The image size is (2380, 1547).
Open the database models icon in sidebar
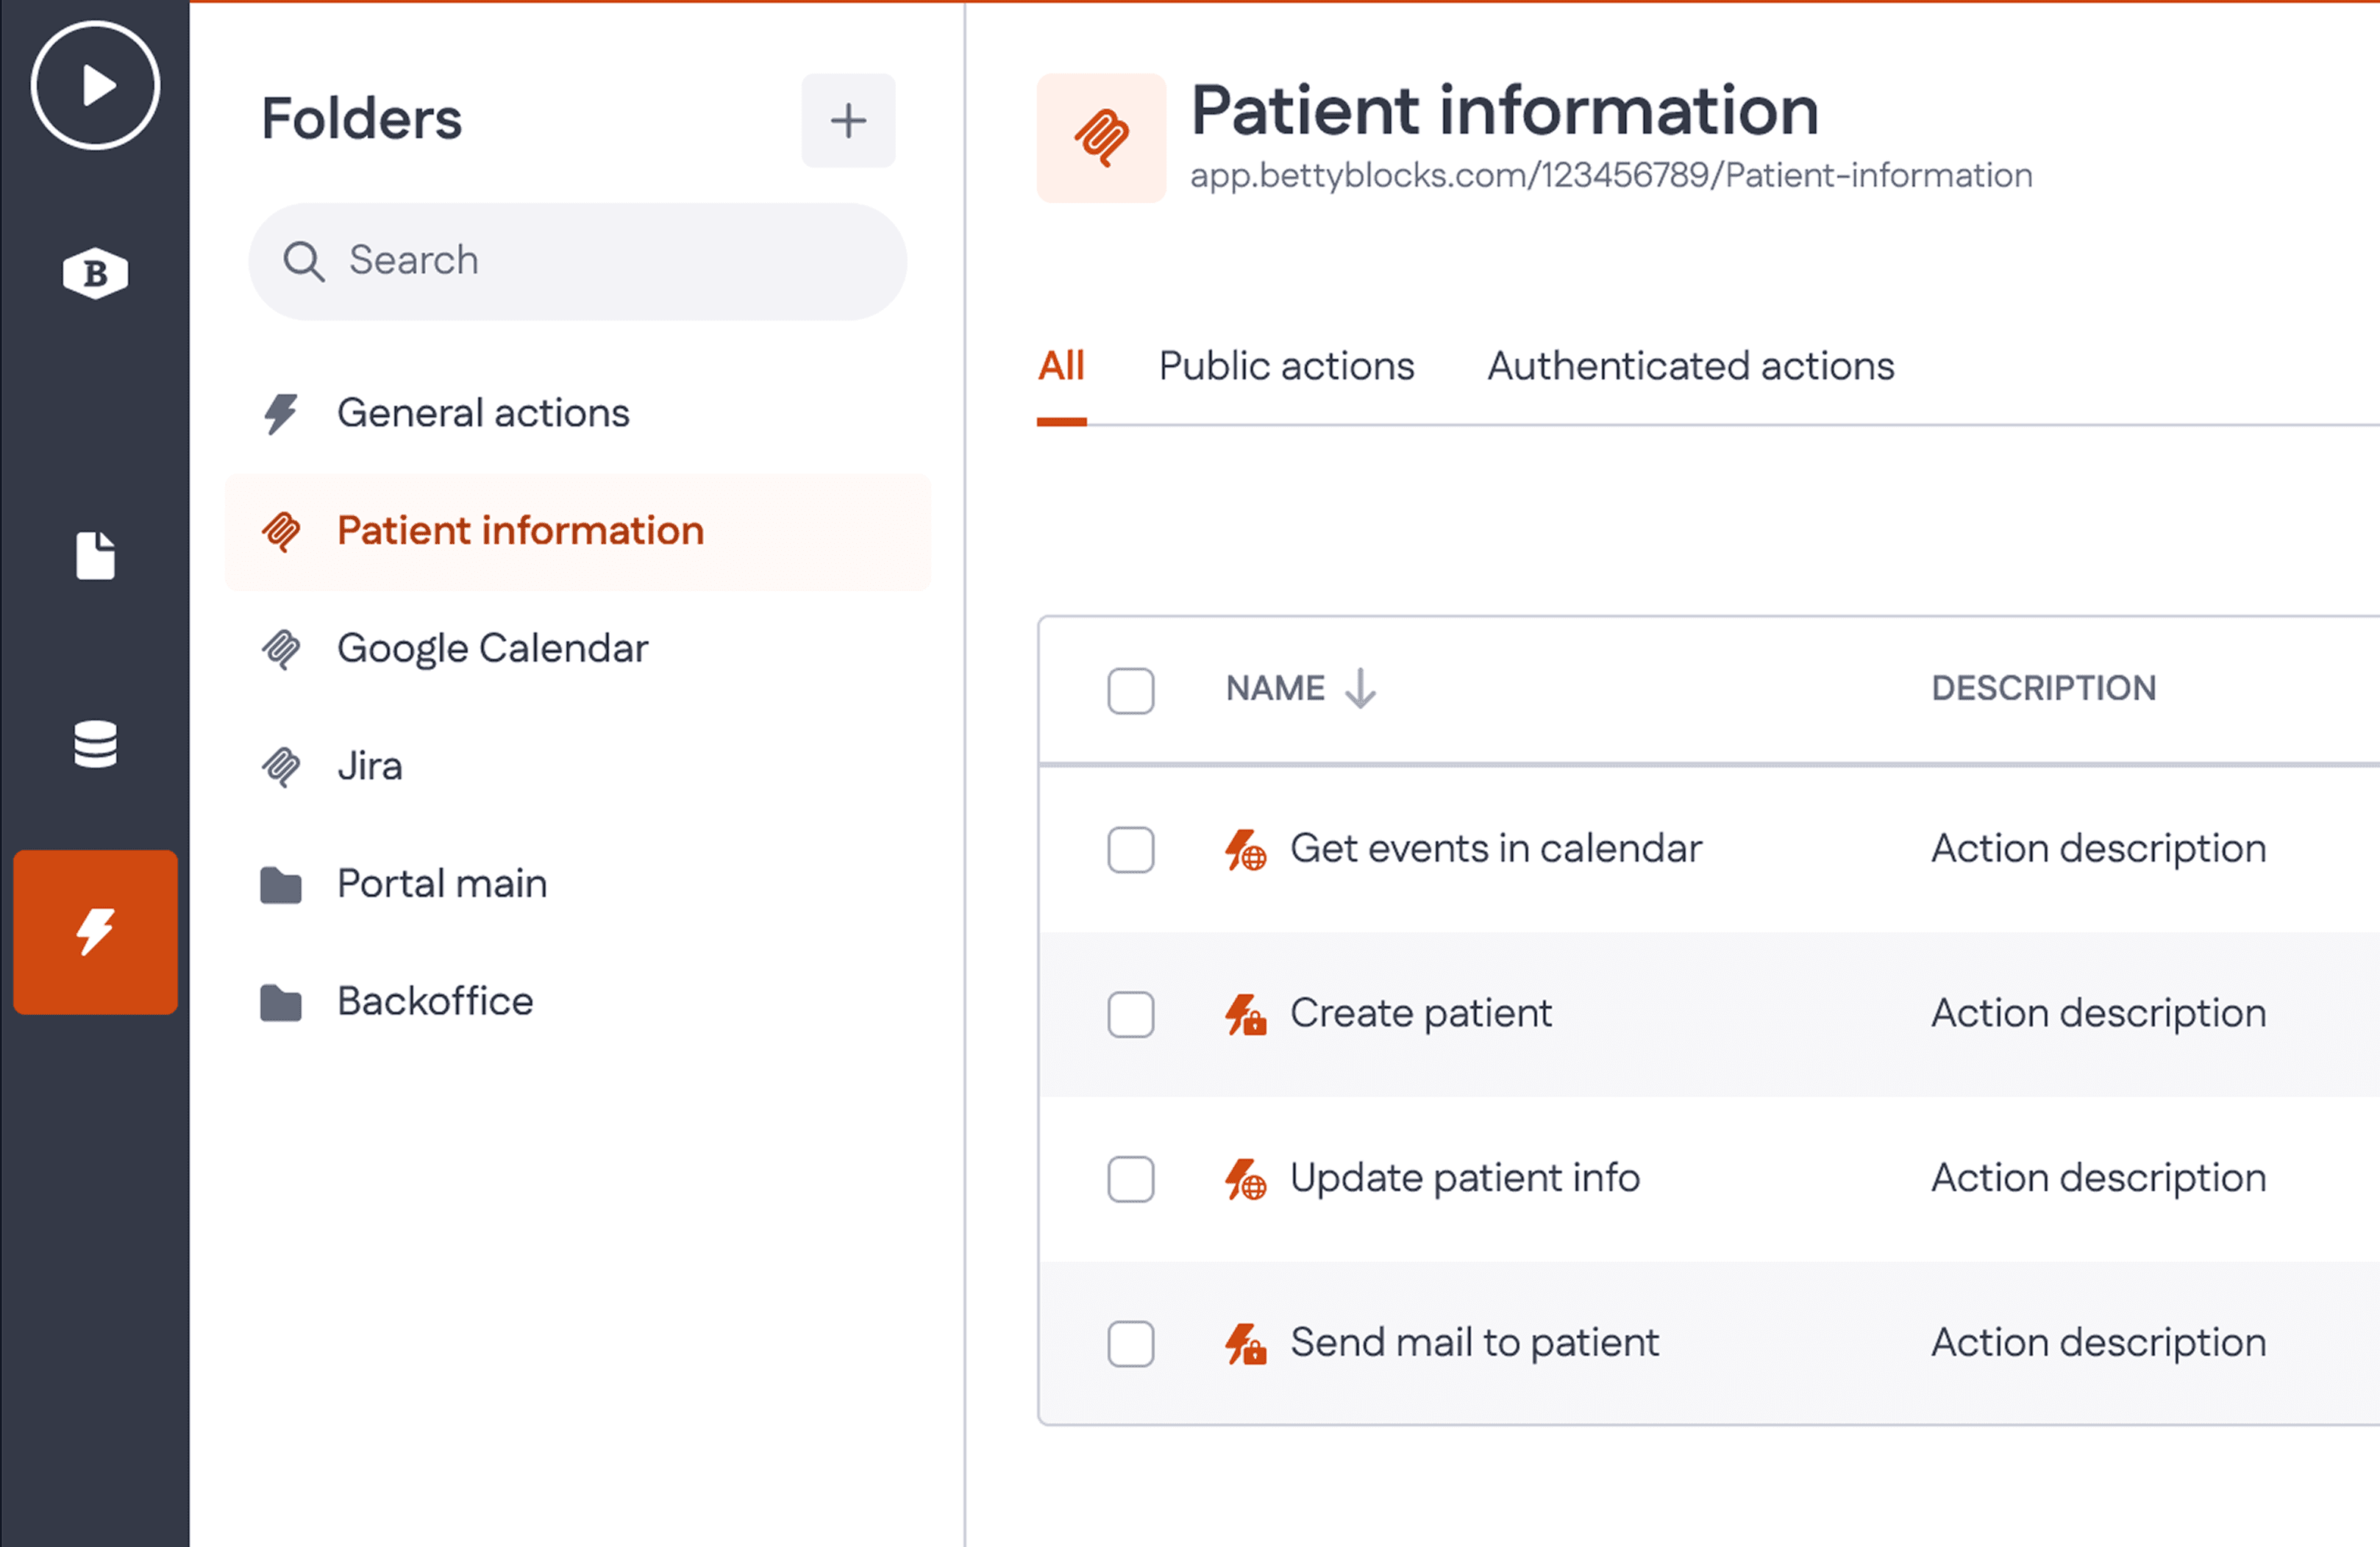click(x=95, y=744)
